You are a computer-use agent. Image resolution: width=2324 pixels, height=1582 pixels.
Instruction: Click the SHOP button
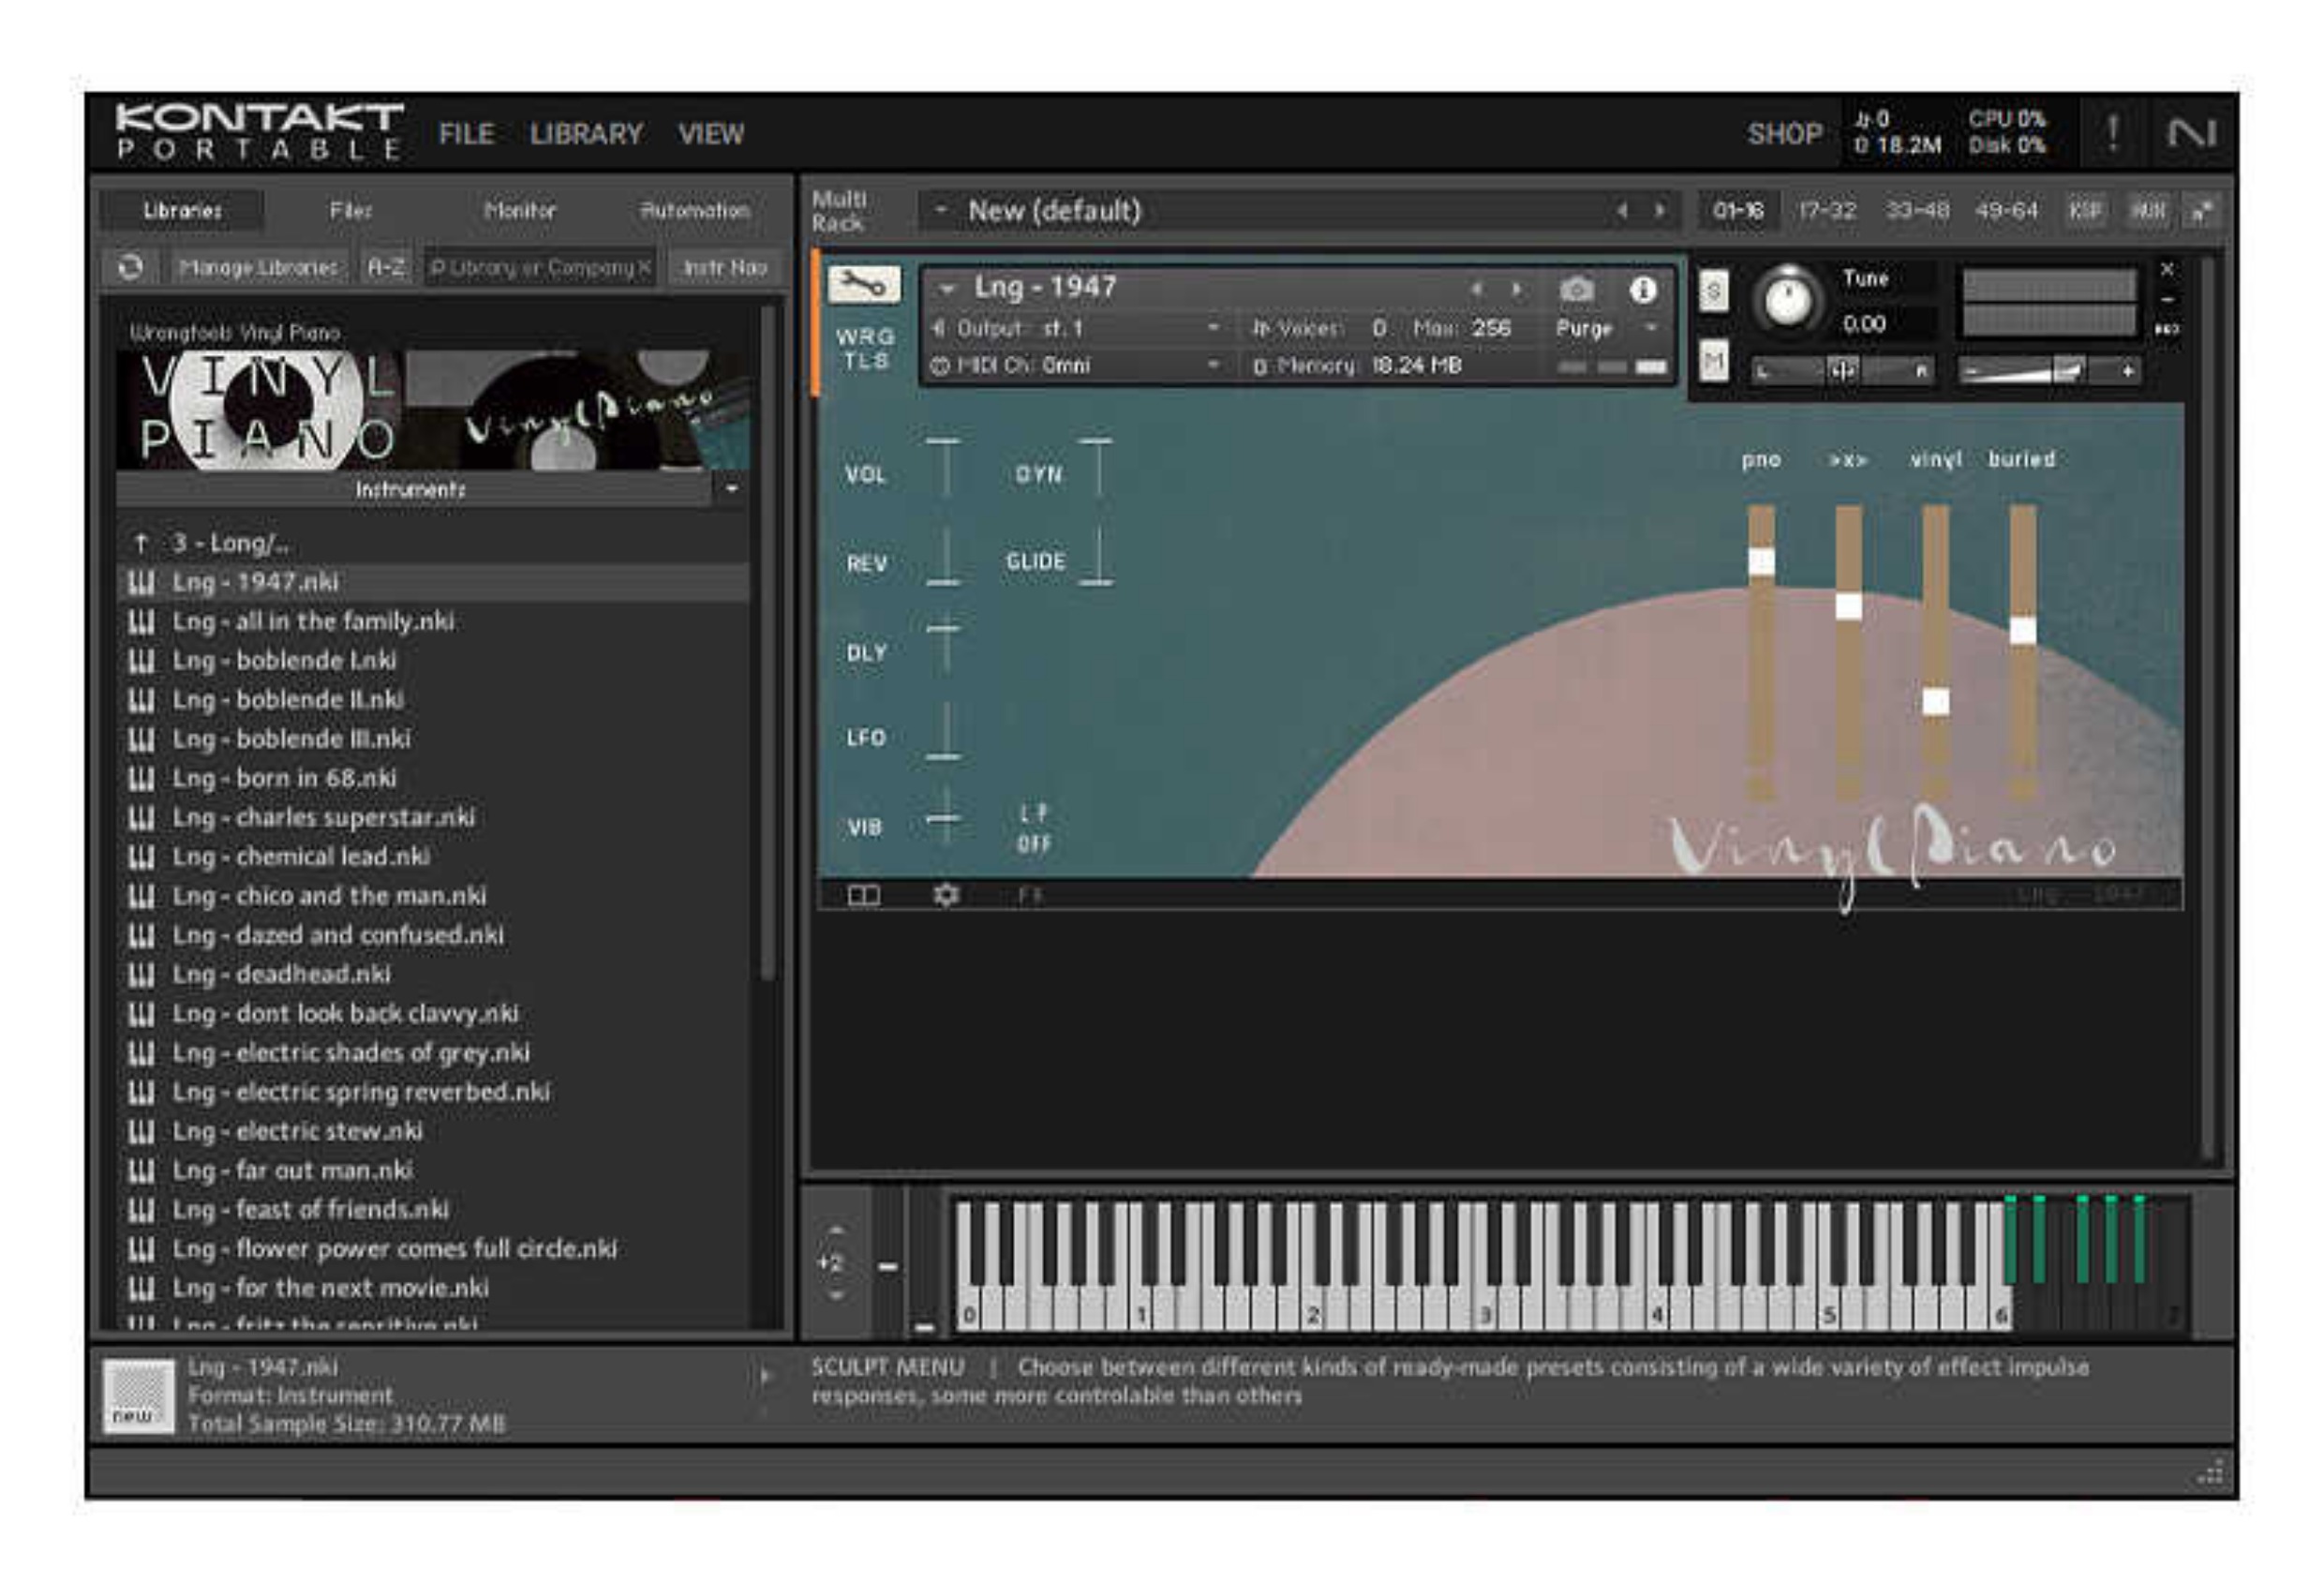[x=1784, y=134]
